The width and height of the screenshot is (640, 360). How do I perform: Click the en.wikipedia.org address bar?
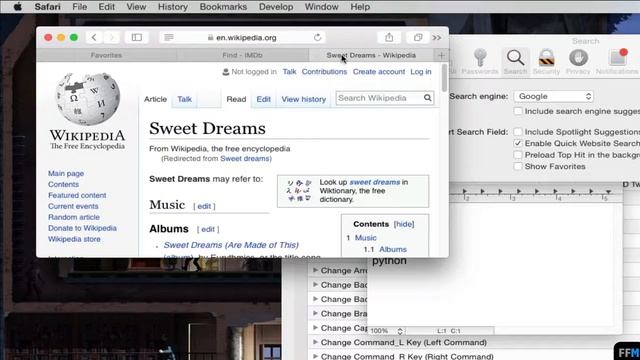tap(243, 38)
